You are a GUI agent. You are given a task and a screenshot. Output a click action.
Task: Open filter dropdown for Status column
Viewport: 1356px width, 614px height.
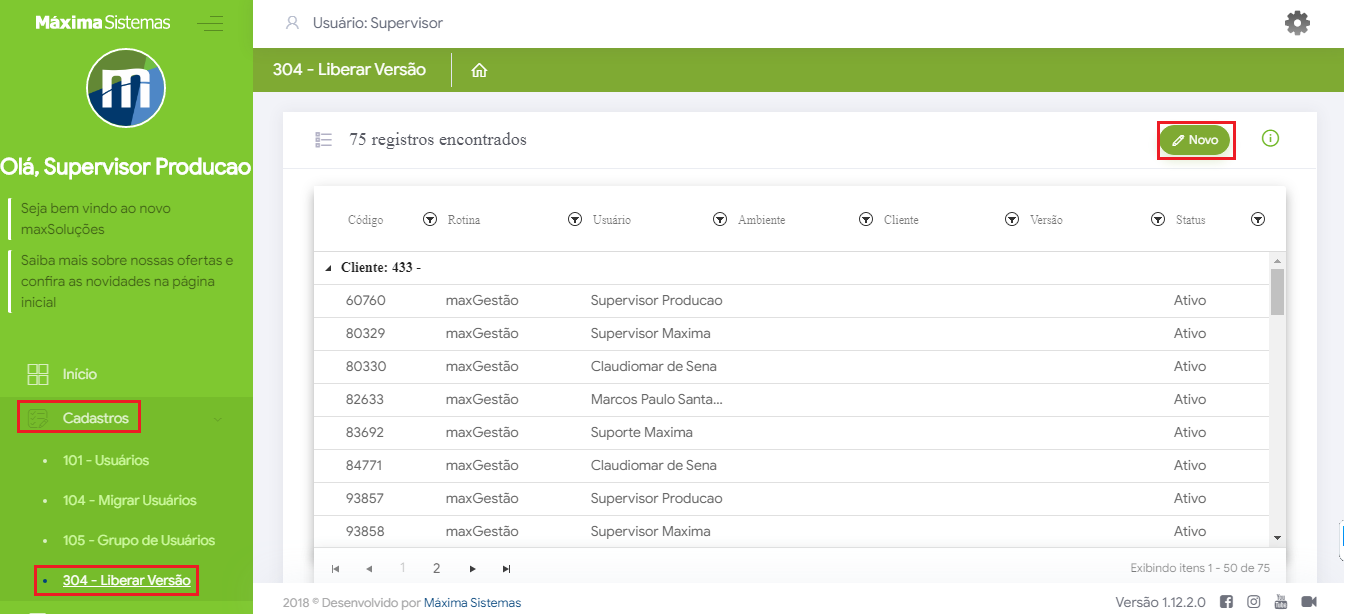point(1258,220)
